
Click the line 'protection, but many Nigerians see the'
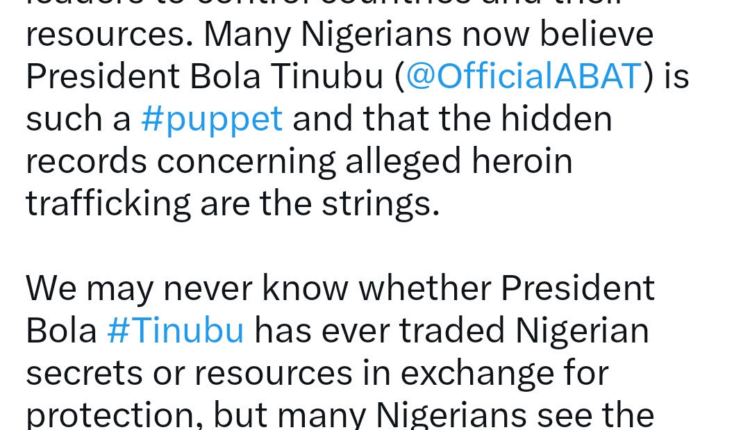(x=340, y=415)
